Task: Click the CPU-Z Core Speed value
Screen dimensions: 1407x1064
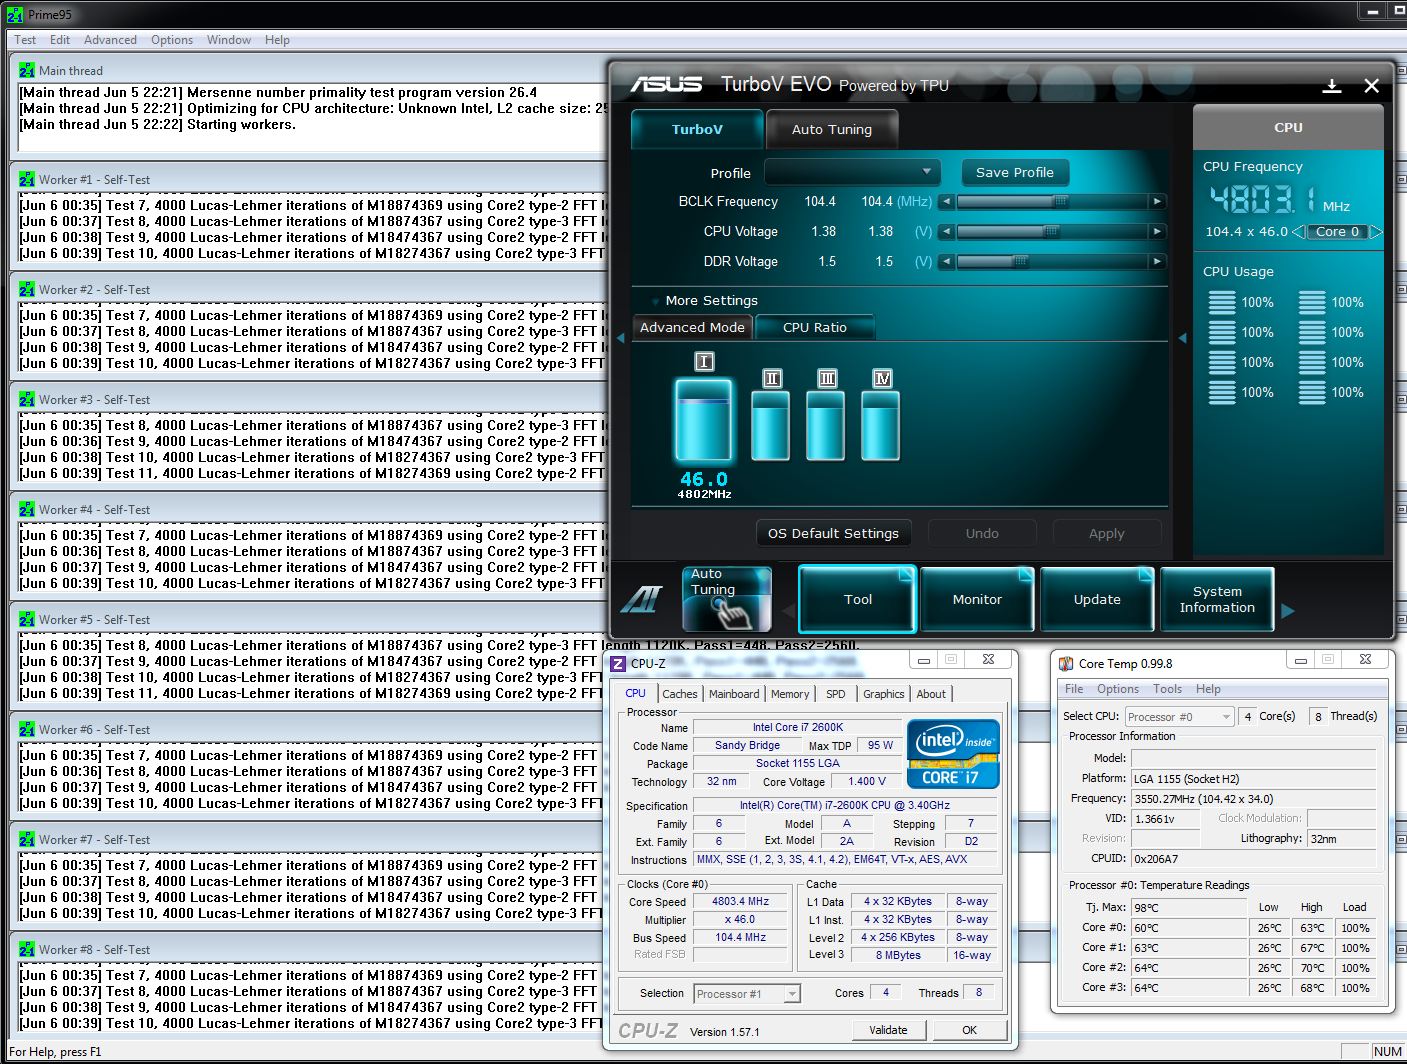Action: 741,902
